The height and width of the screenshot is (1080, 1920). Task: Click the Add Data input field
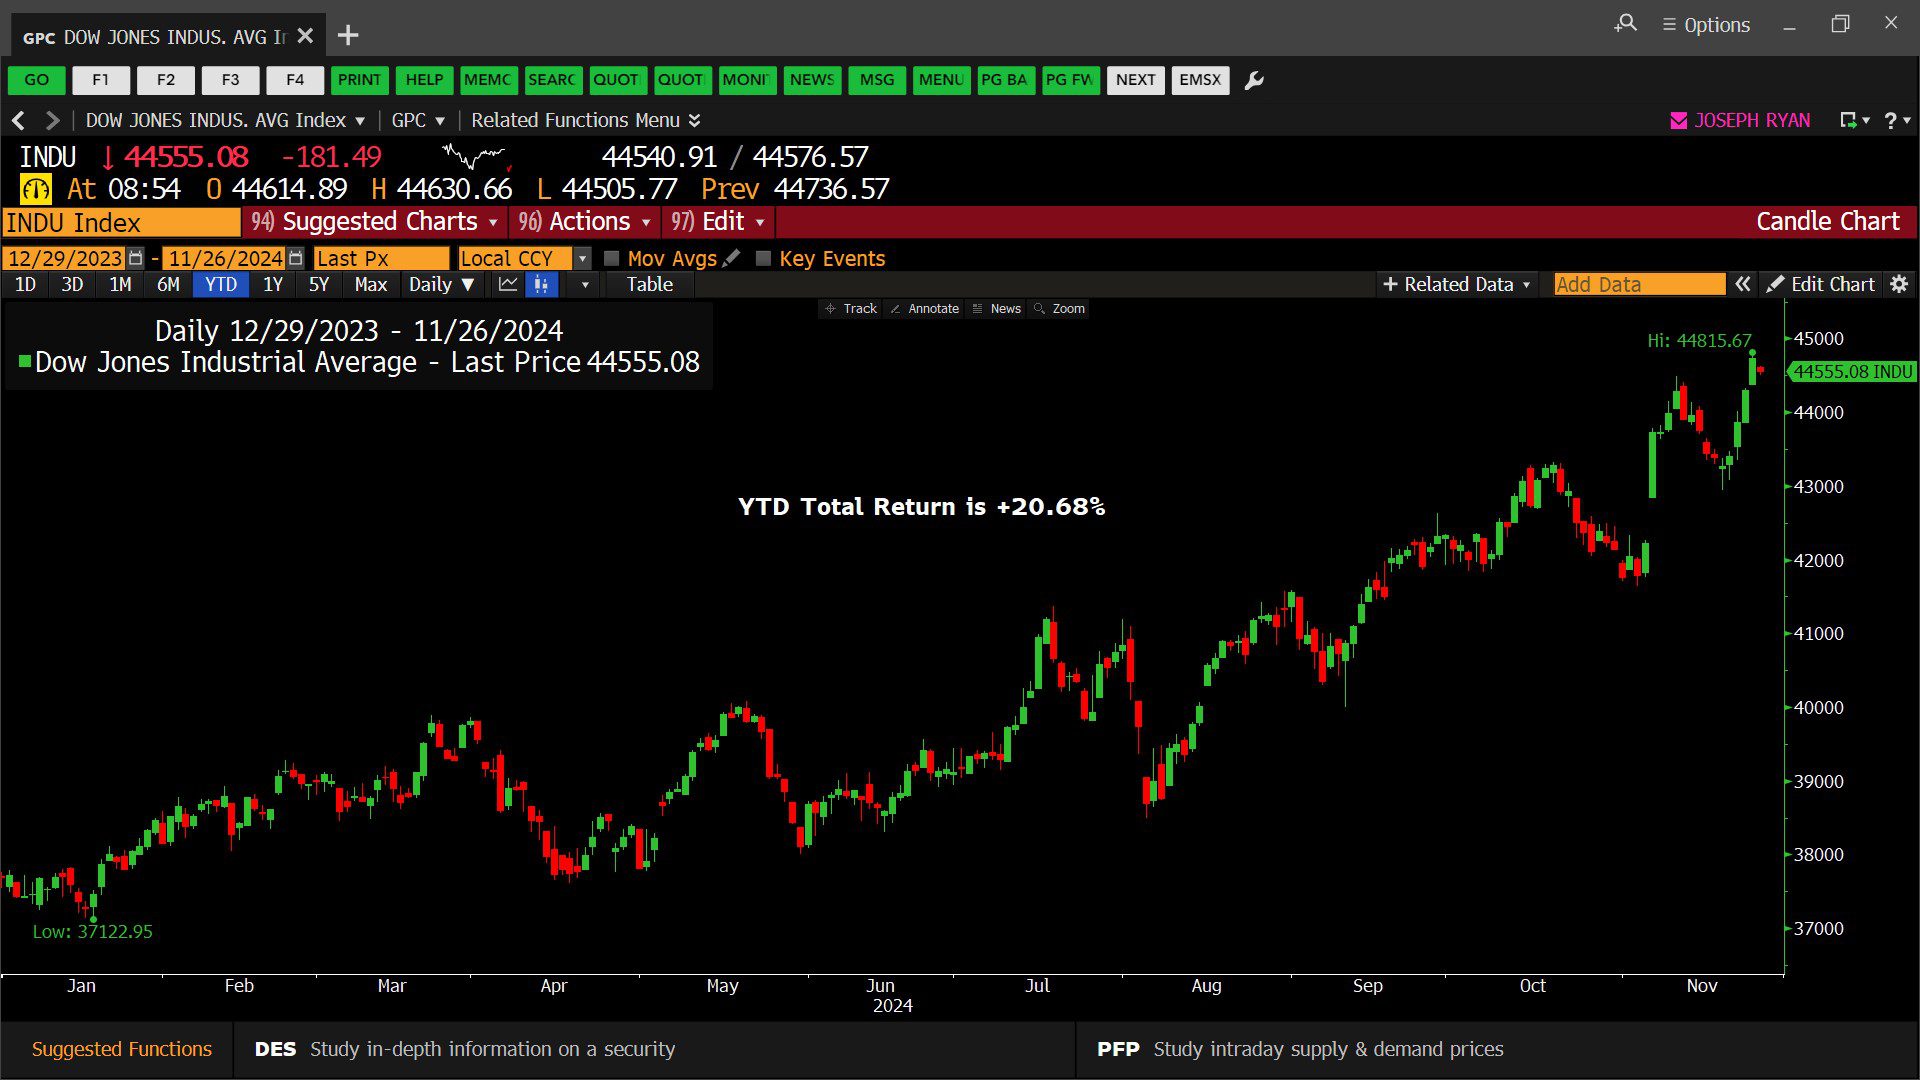click(x=1639, y=285)
